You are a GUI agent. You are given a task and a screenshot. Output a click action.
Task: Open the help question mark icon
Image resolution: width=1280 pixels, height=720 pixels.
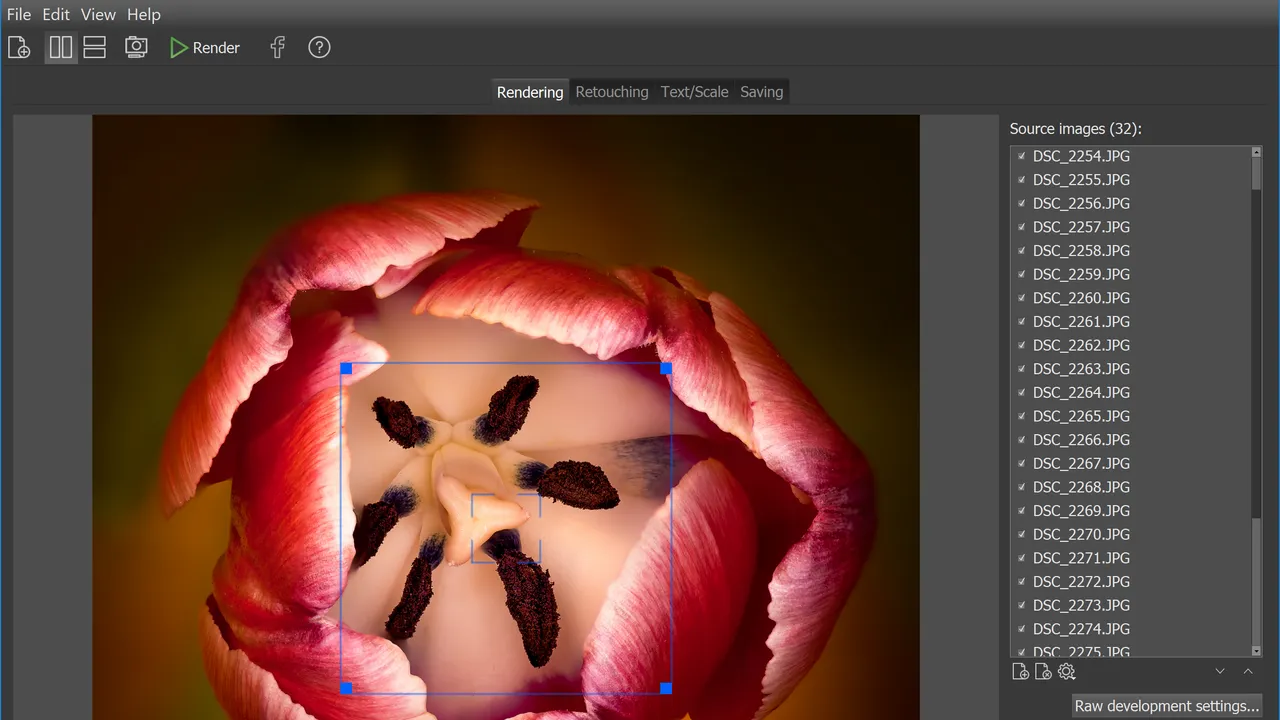point(319,47)
